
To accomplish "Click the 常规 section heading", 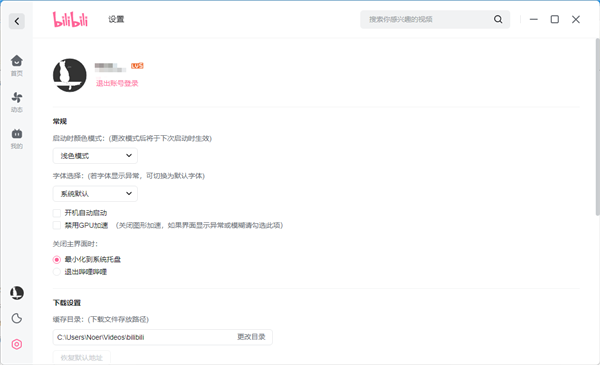I will tap(60, 121).
